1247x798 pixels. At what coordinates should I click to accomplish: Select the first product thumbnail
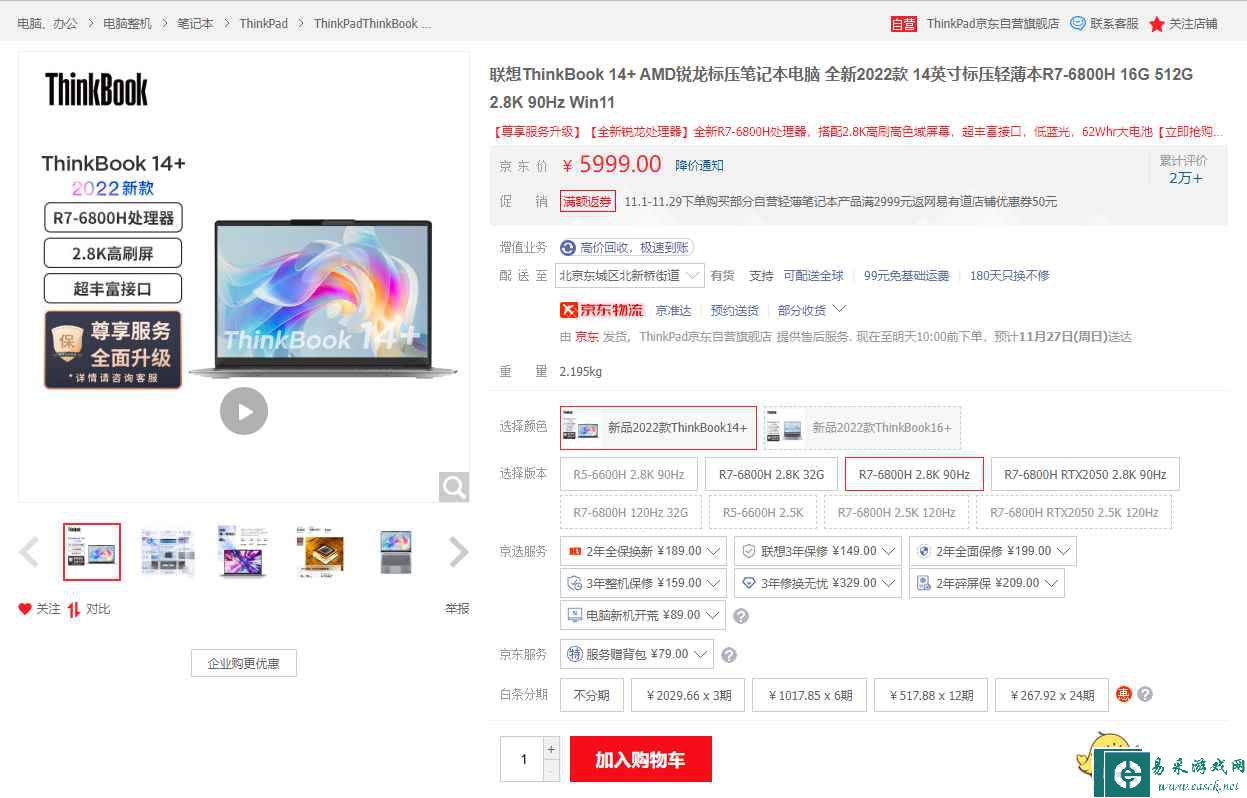92,551
